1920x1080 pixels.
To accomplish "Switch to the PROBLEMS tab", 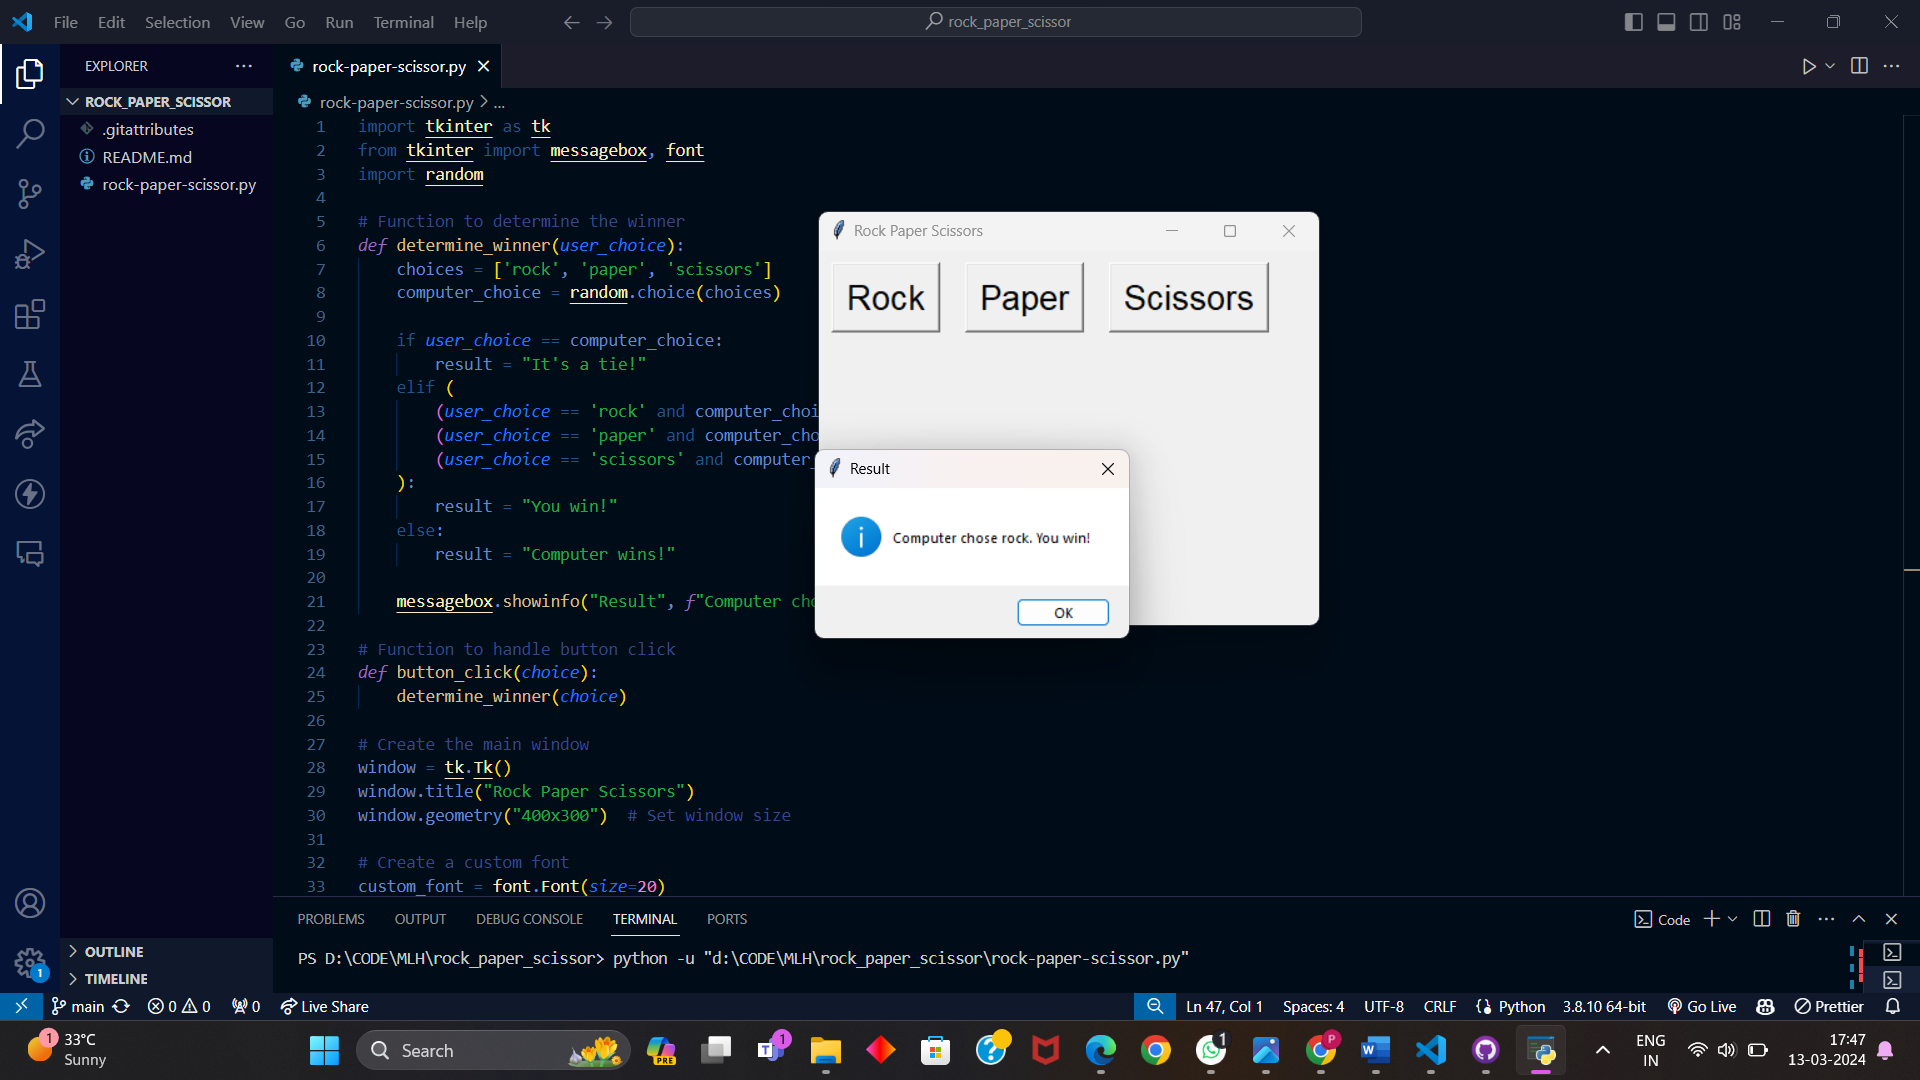I will tap(330, 919).
